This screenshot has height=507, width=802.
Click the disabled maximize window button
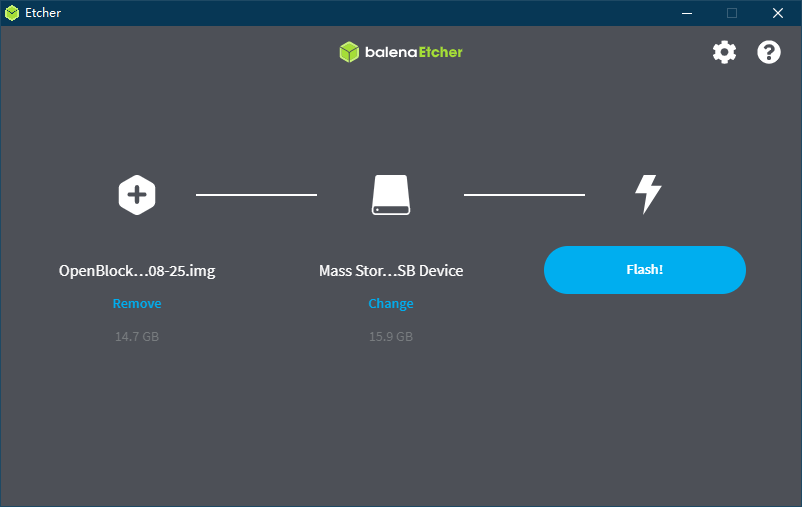coord(732,13)
